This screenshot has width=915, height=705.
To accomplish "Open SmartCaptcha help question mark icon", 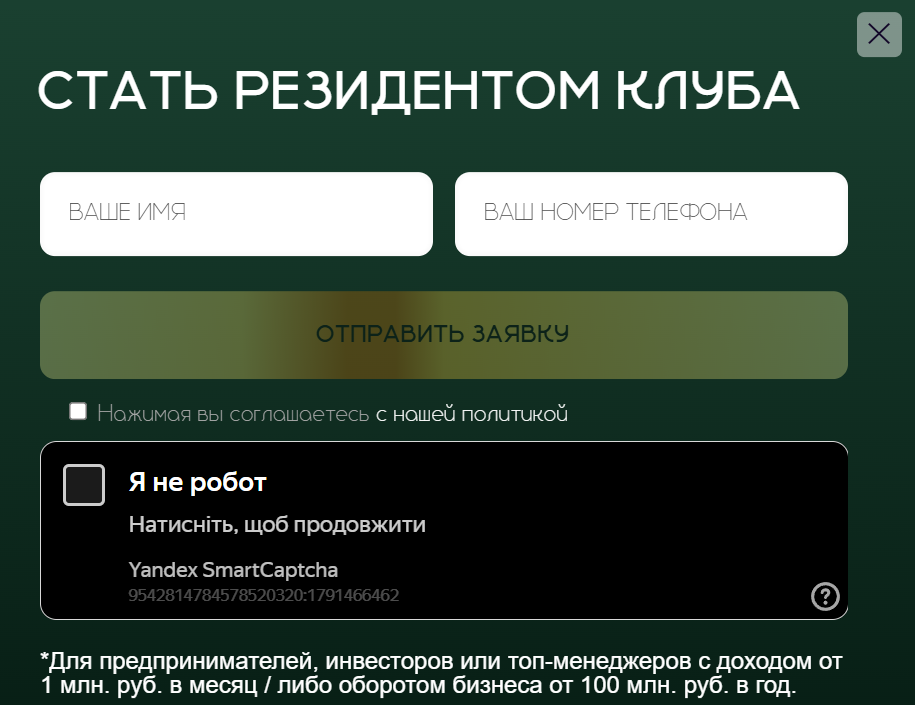I will (x=825, y=596).
